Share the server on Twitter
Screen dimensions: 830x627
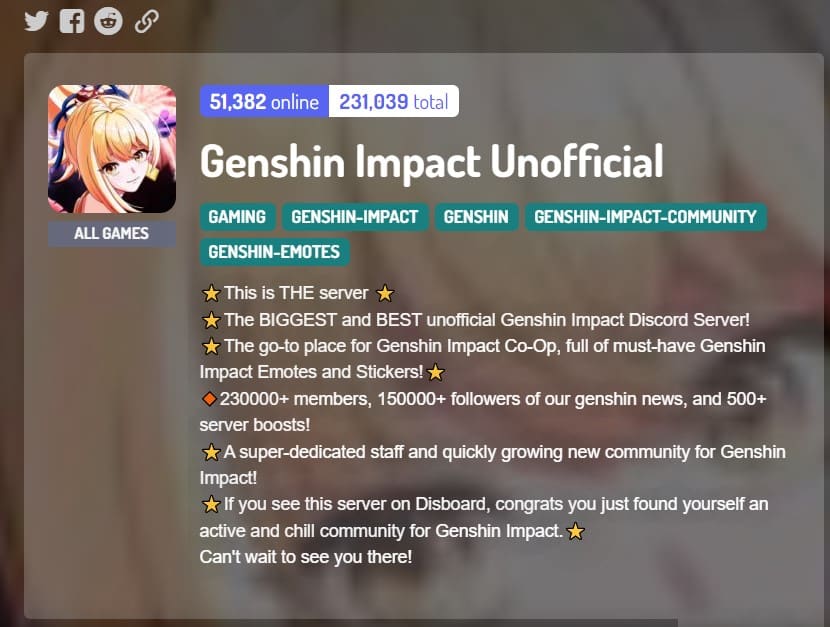coord(36,22)
